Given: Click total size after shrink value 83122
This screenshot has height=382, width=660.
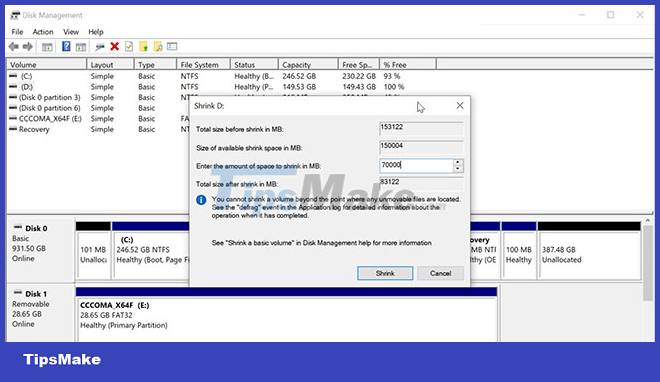Looking at the screenshot, I should tap(421, 182).
